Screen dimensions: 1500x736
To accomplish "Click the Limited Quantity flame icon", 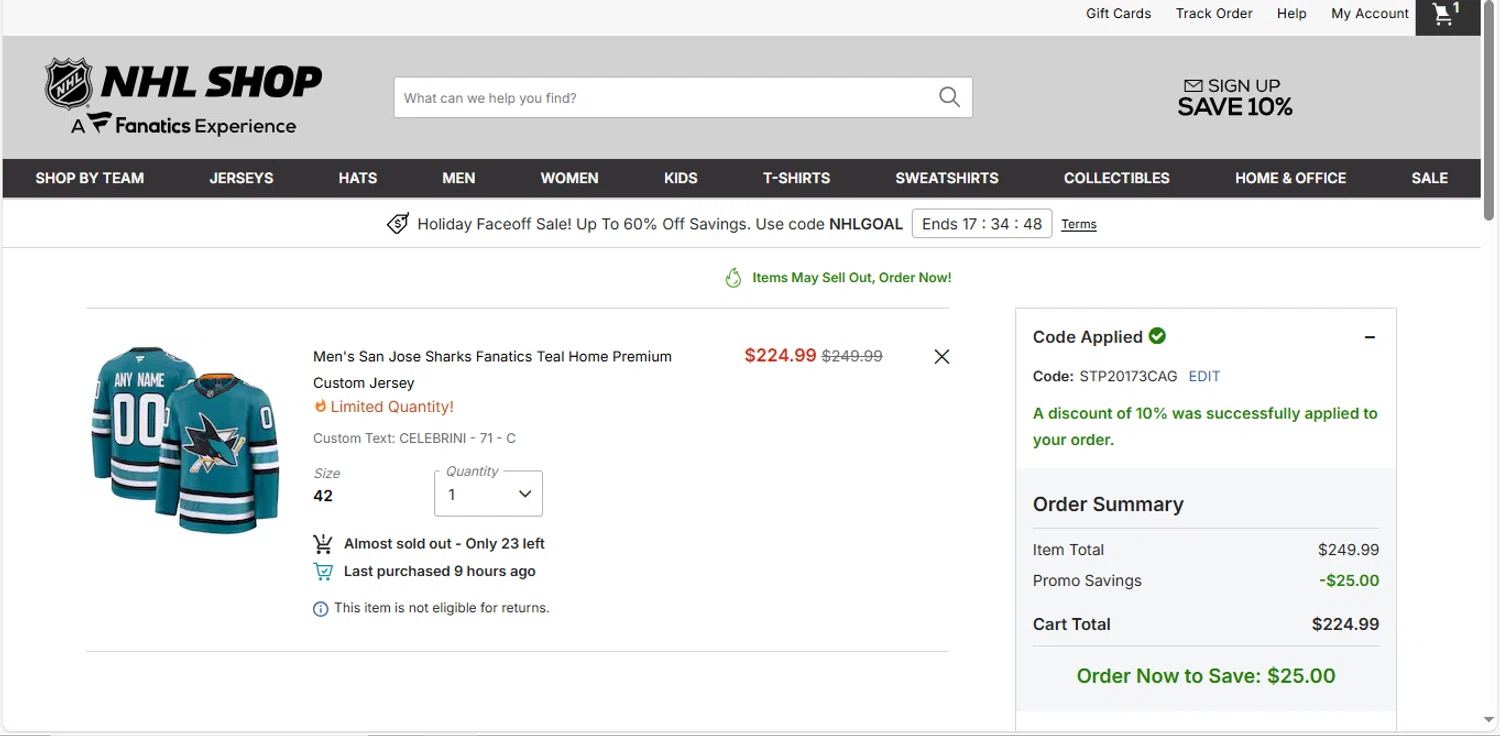I will [320, 407].
